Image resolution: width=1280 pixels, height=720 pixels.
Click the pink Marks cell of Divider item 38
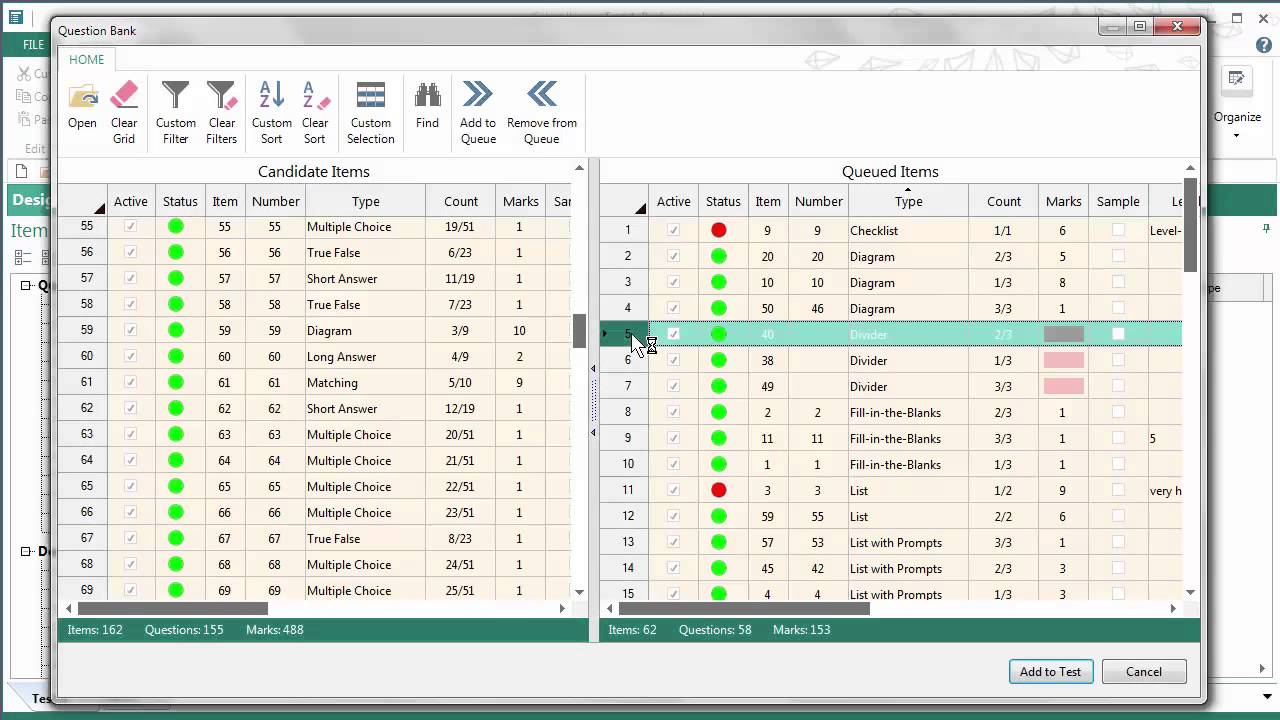[1063, 361]
